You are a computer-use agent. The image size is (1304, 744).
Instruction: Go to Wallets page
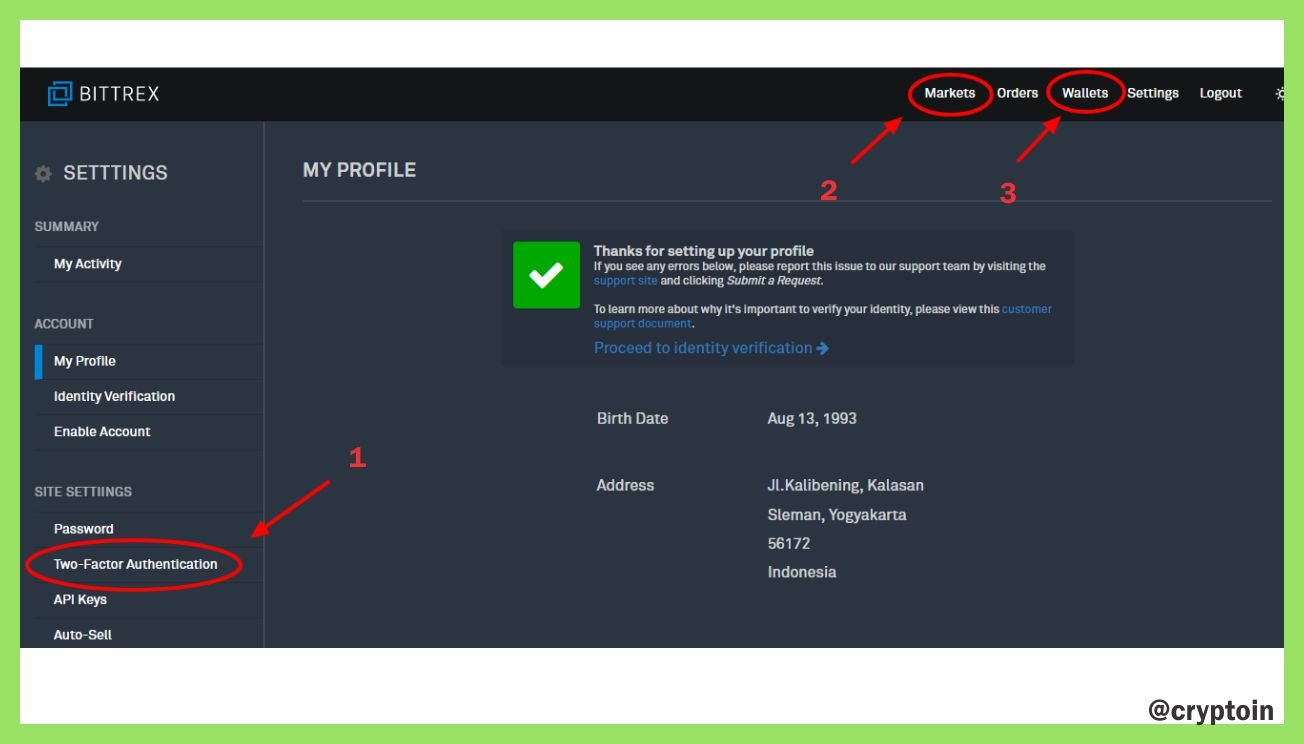[1085, 93]
